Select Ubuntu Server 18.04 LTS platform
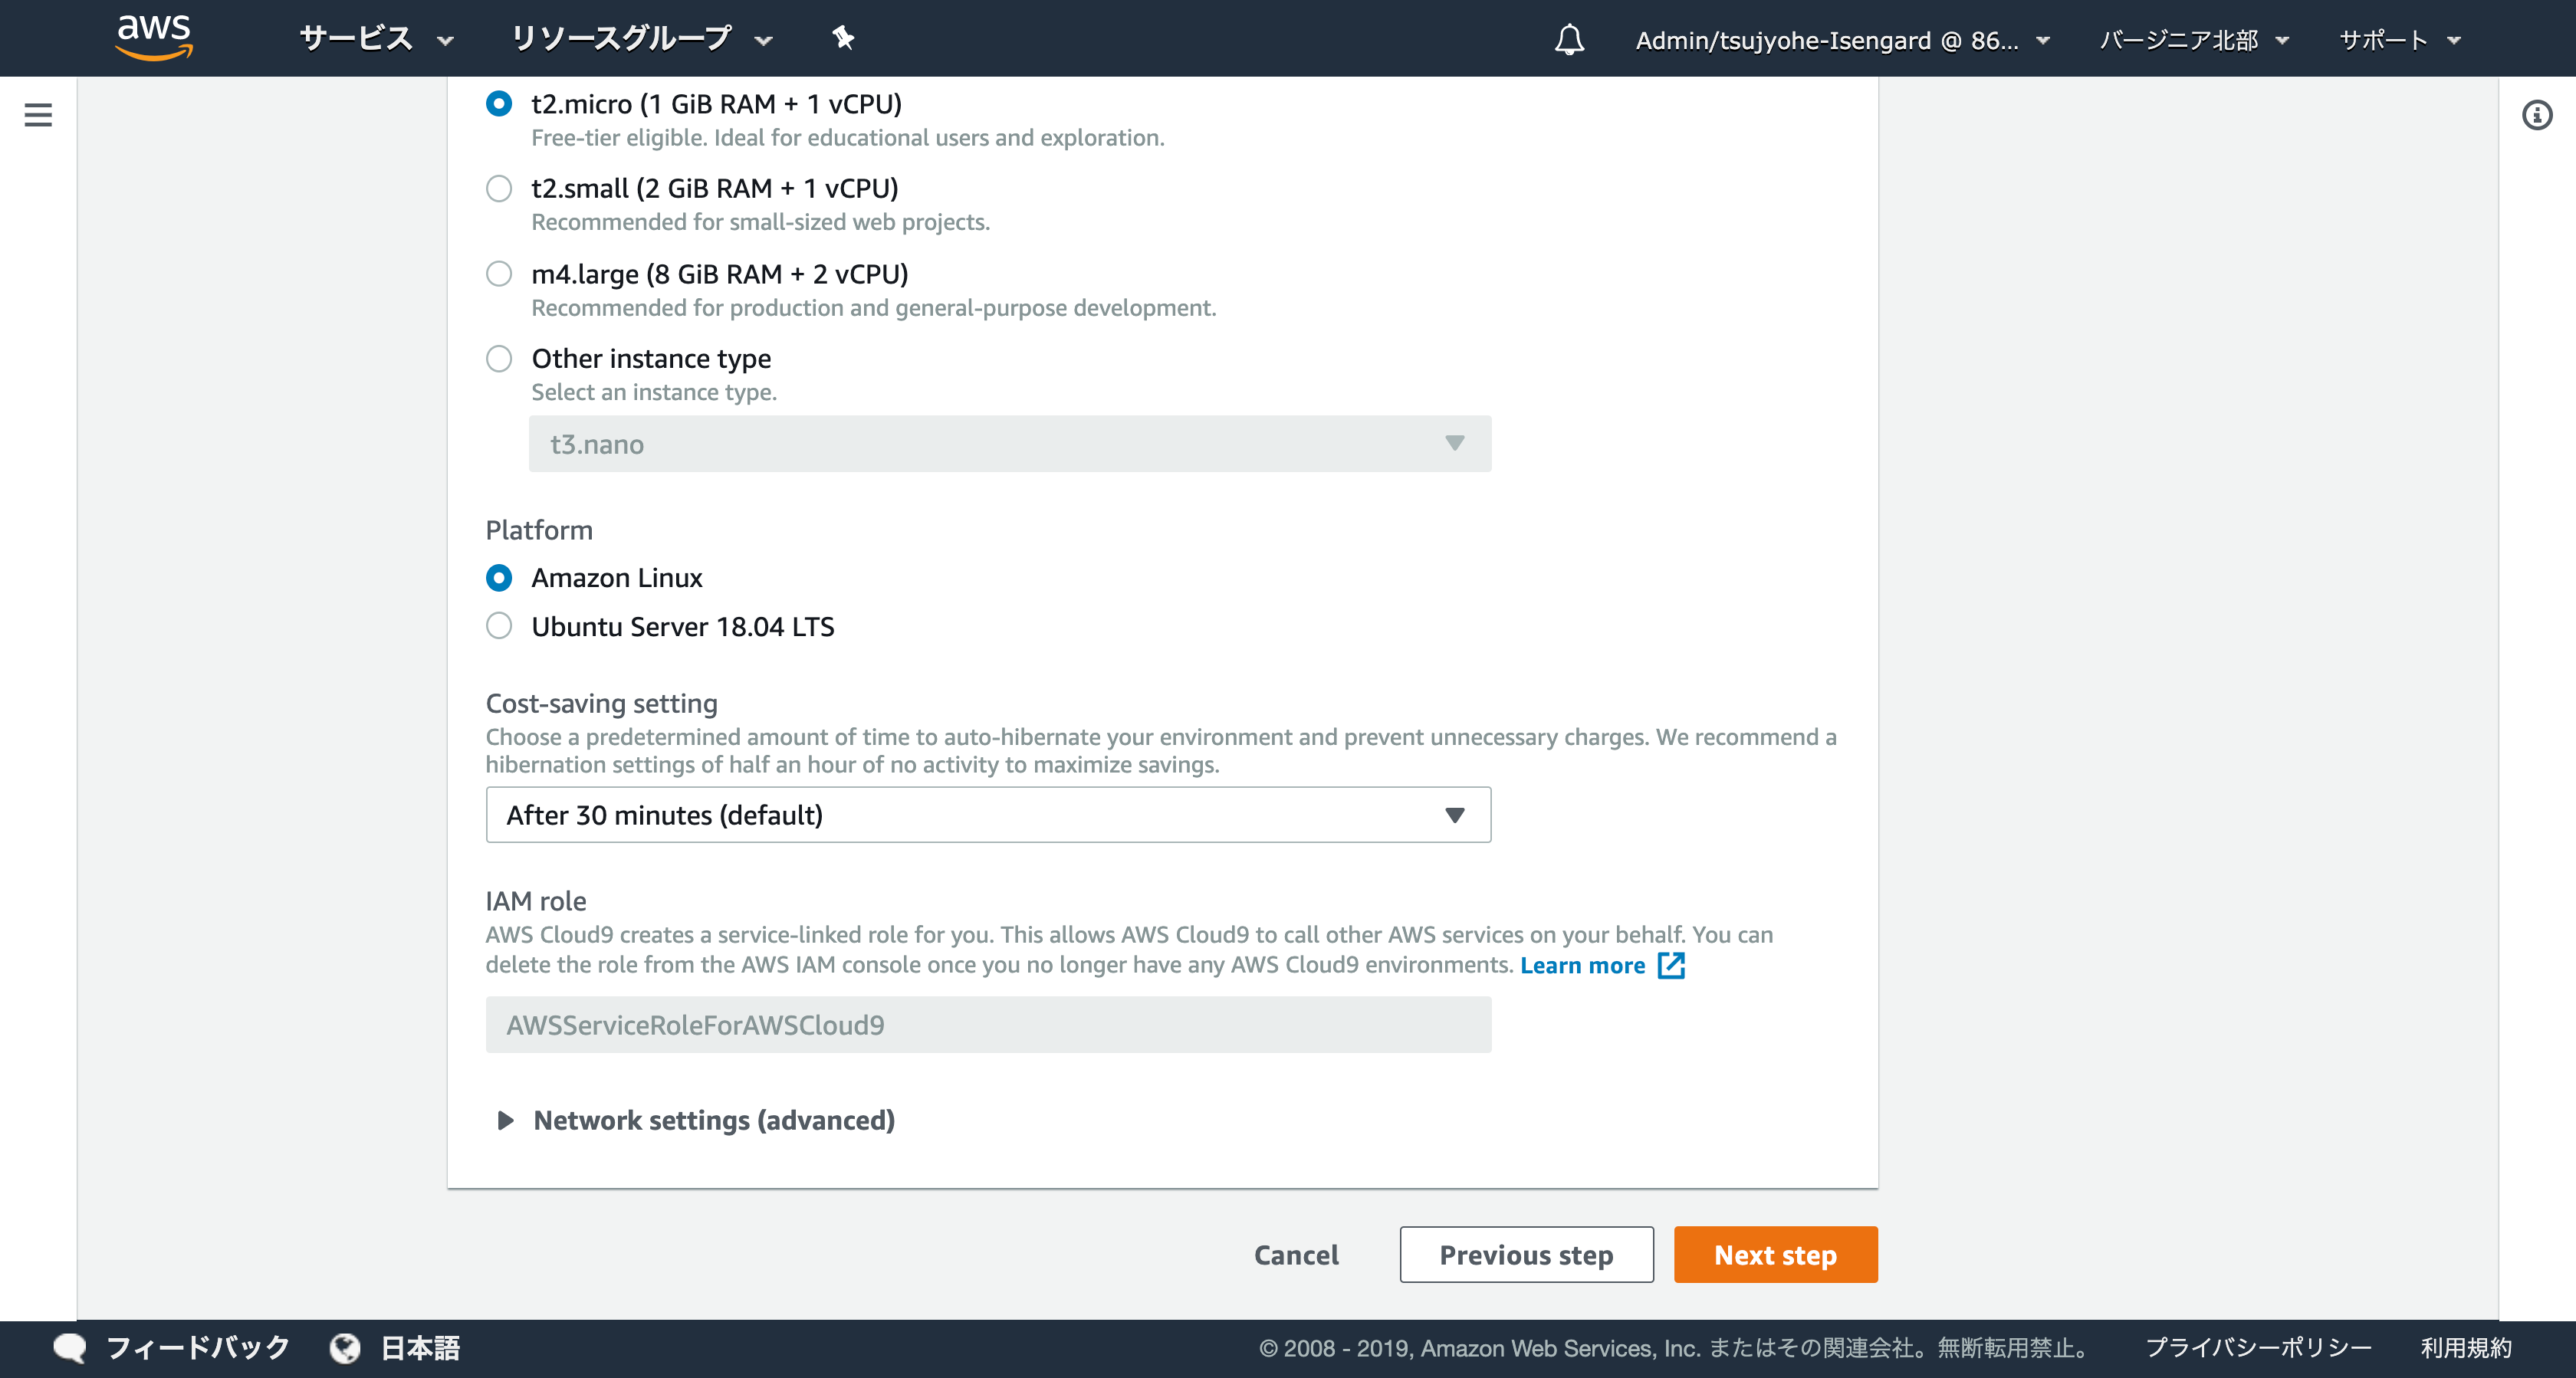2576x1378 pixels. pyautogui.click(x=499, y=626)
